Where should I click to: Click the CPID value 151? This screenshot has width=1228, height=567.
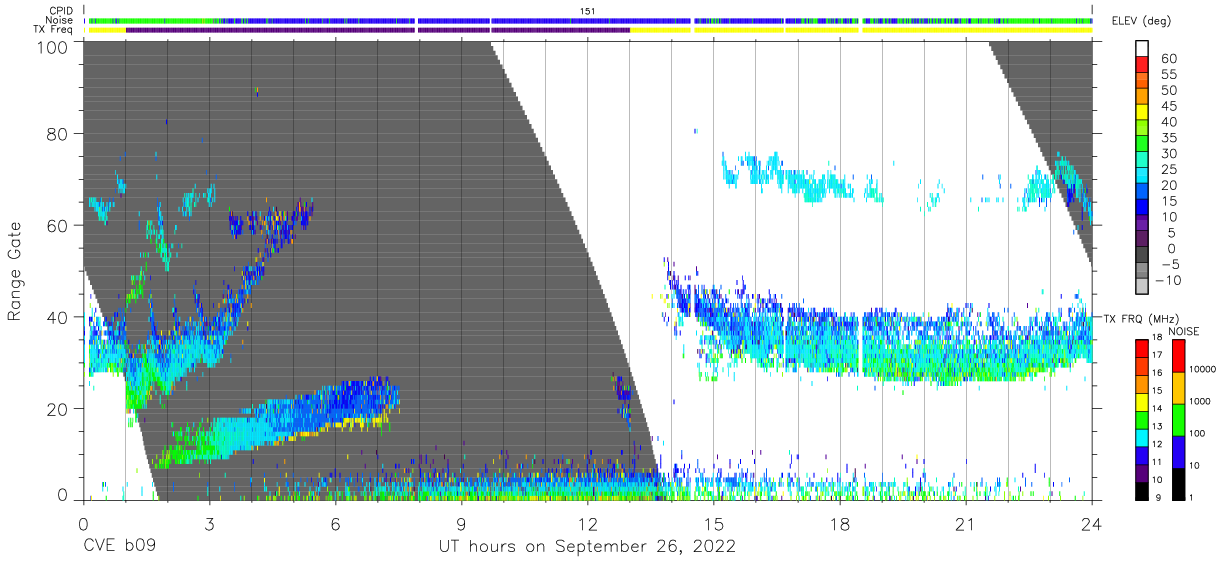tap(588, 11)
